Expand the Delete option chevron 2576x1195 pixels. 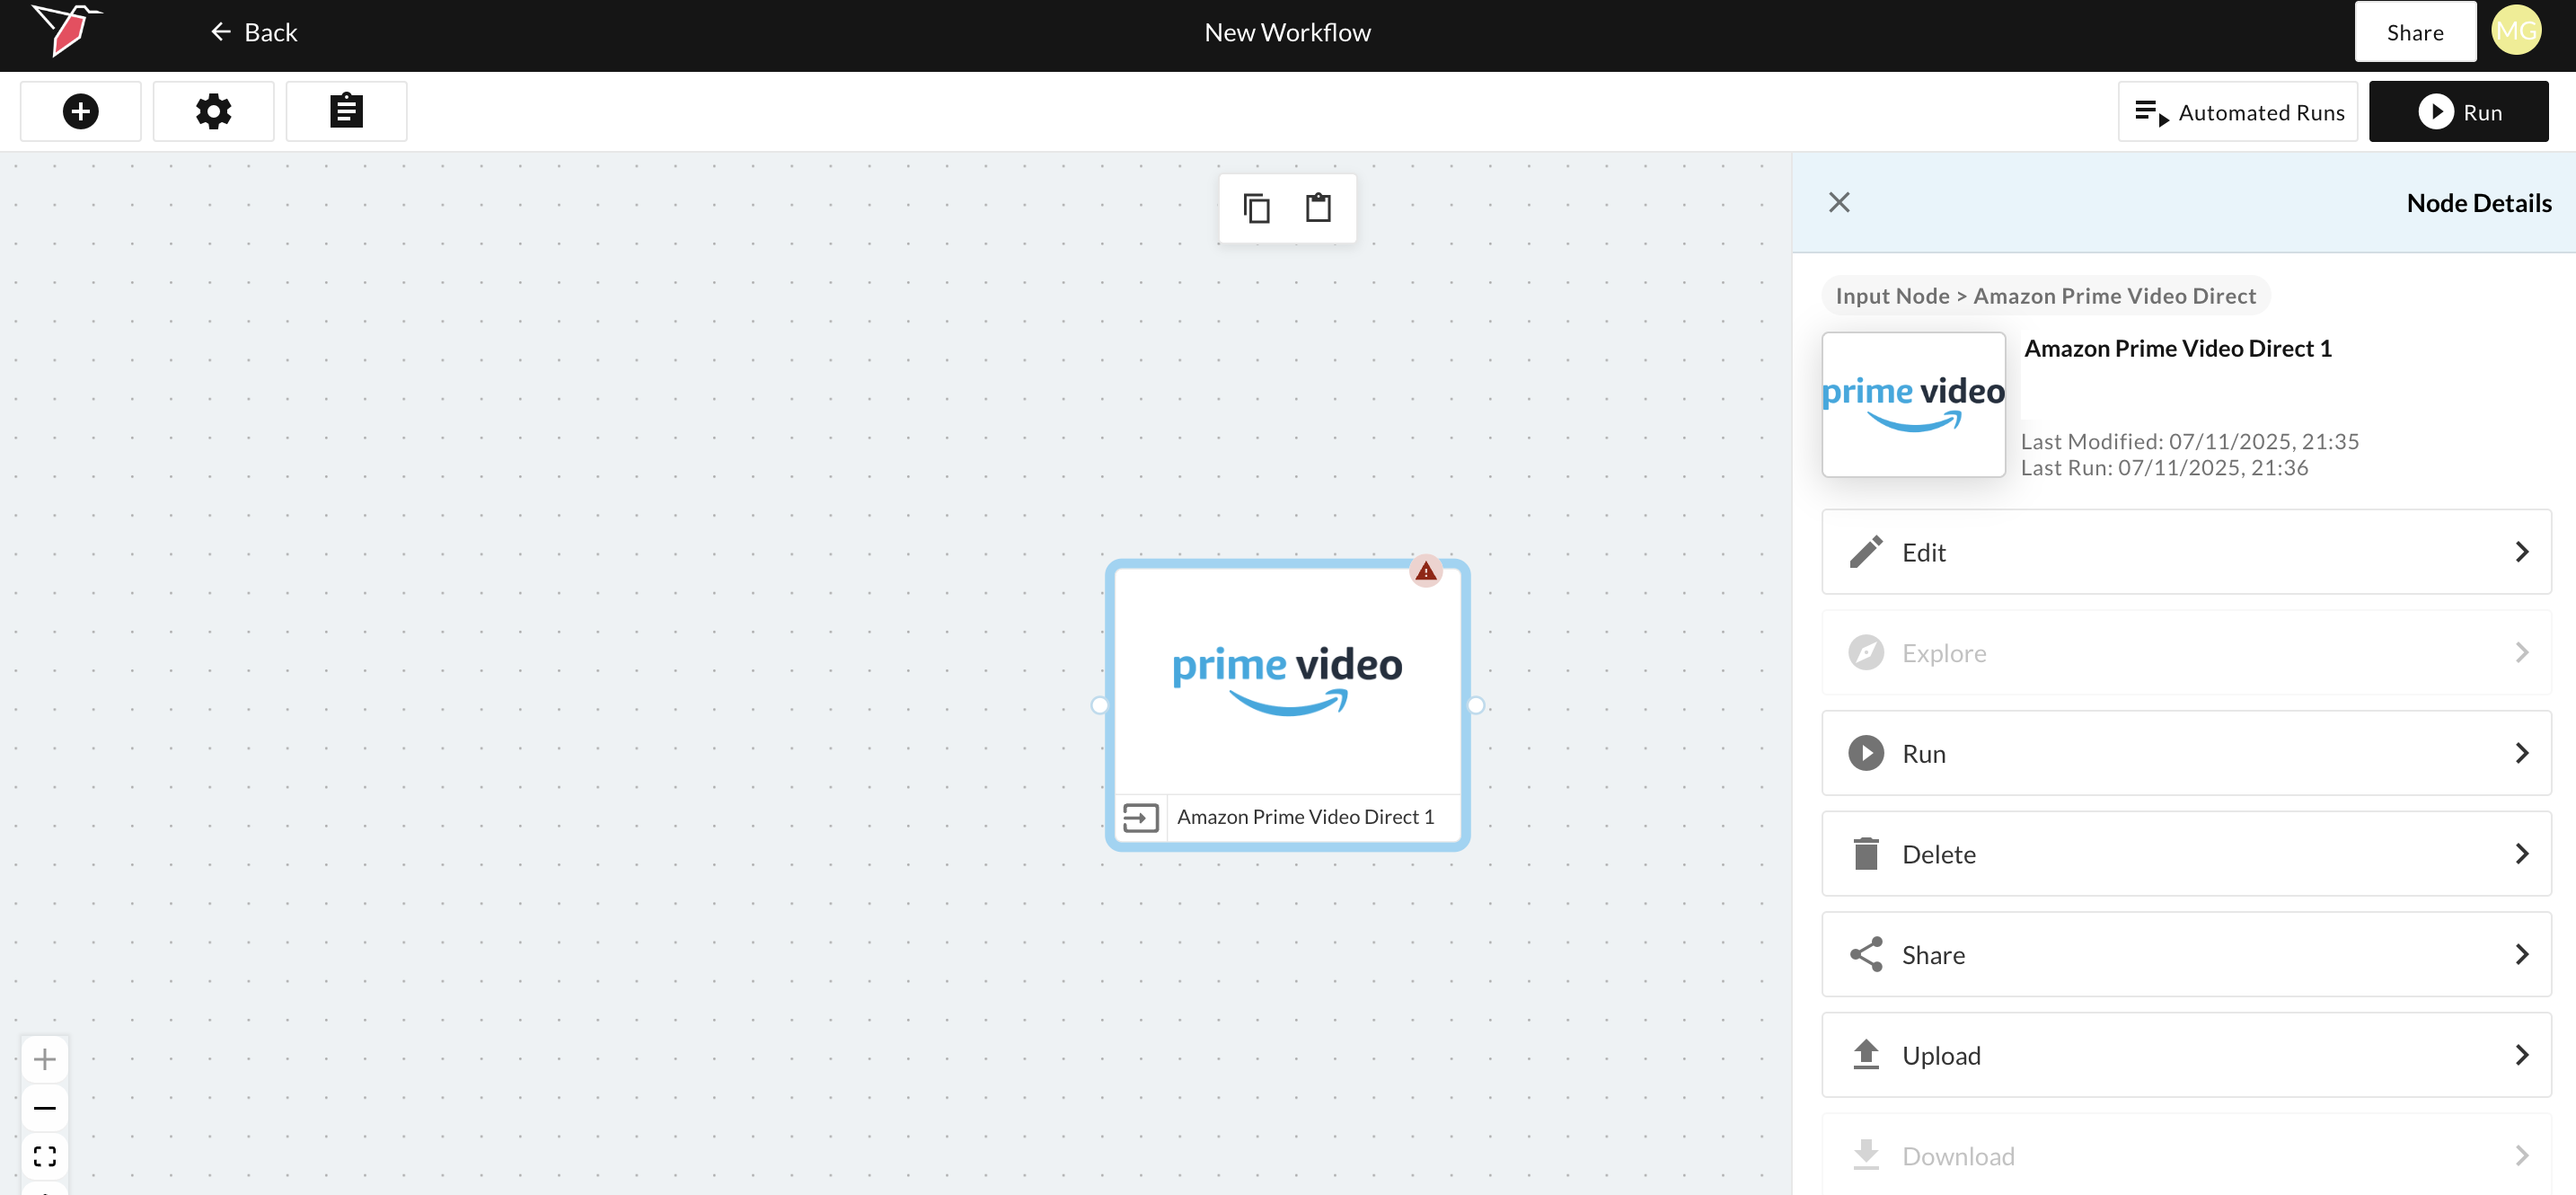pyautogui.click(x=2520, y=854)
